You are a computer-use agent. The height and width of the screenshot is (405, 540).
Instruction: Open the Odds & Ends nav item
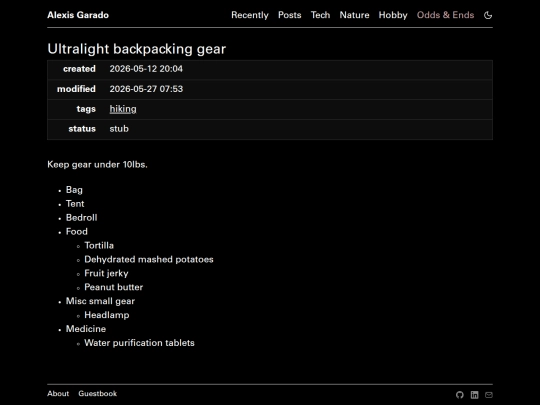pyautogui.click(x=445, y=15)
